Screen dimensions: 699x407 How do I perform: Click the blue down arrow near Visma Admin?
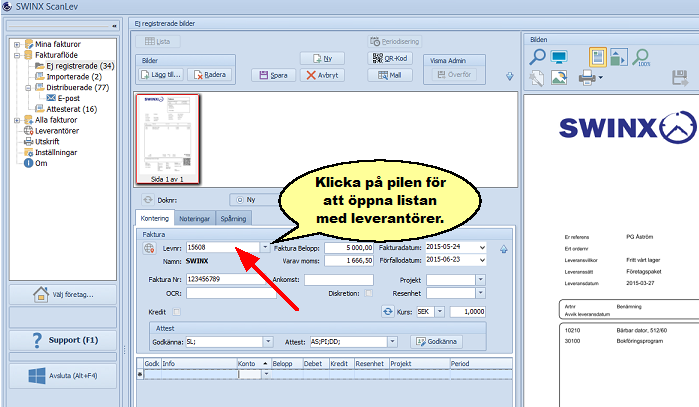click(510, 77)
